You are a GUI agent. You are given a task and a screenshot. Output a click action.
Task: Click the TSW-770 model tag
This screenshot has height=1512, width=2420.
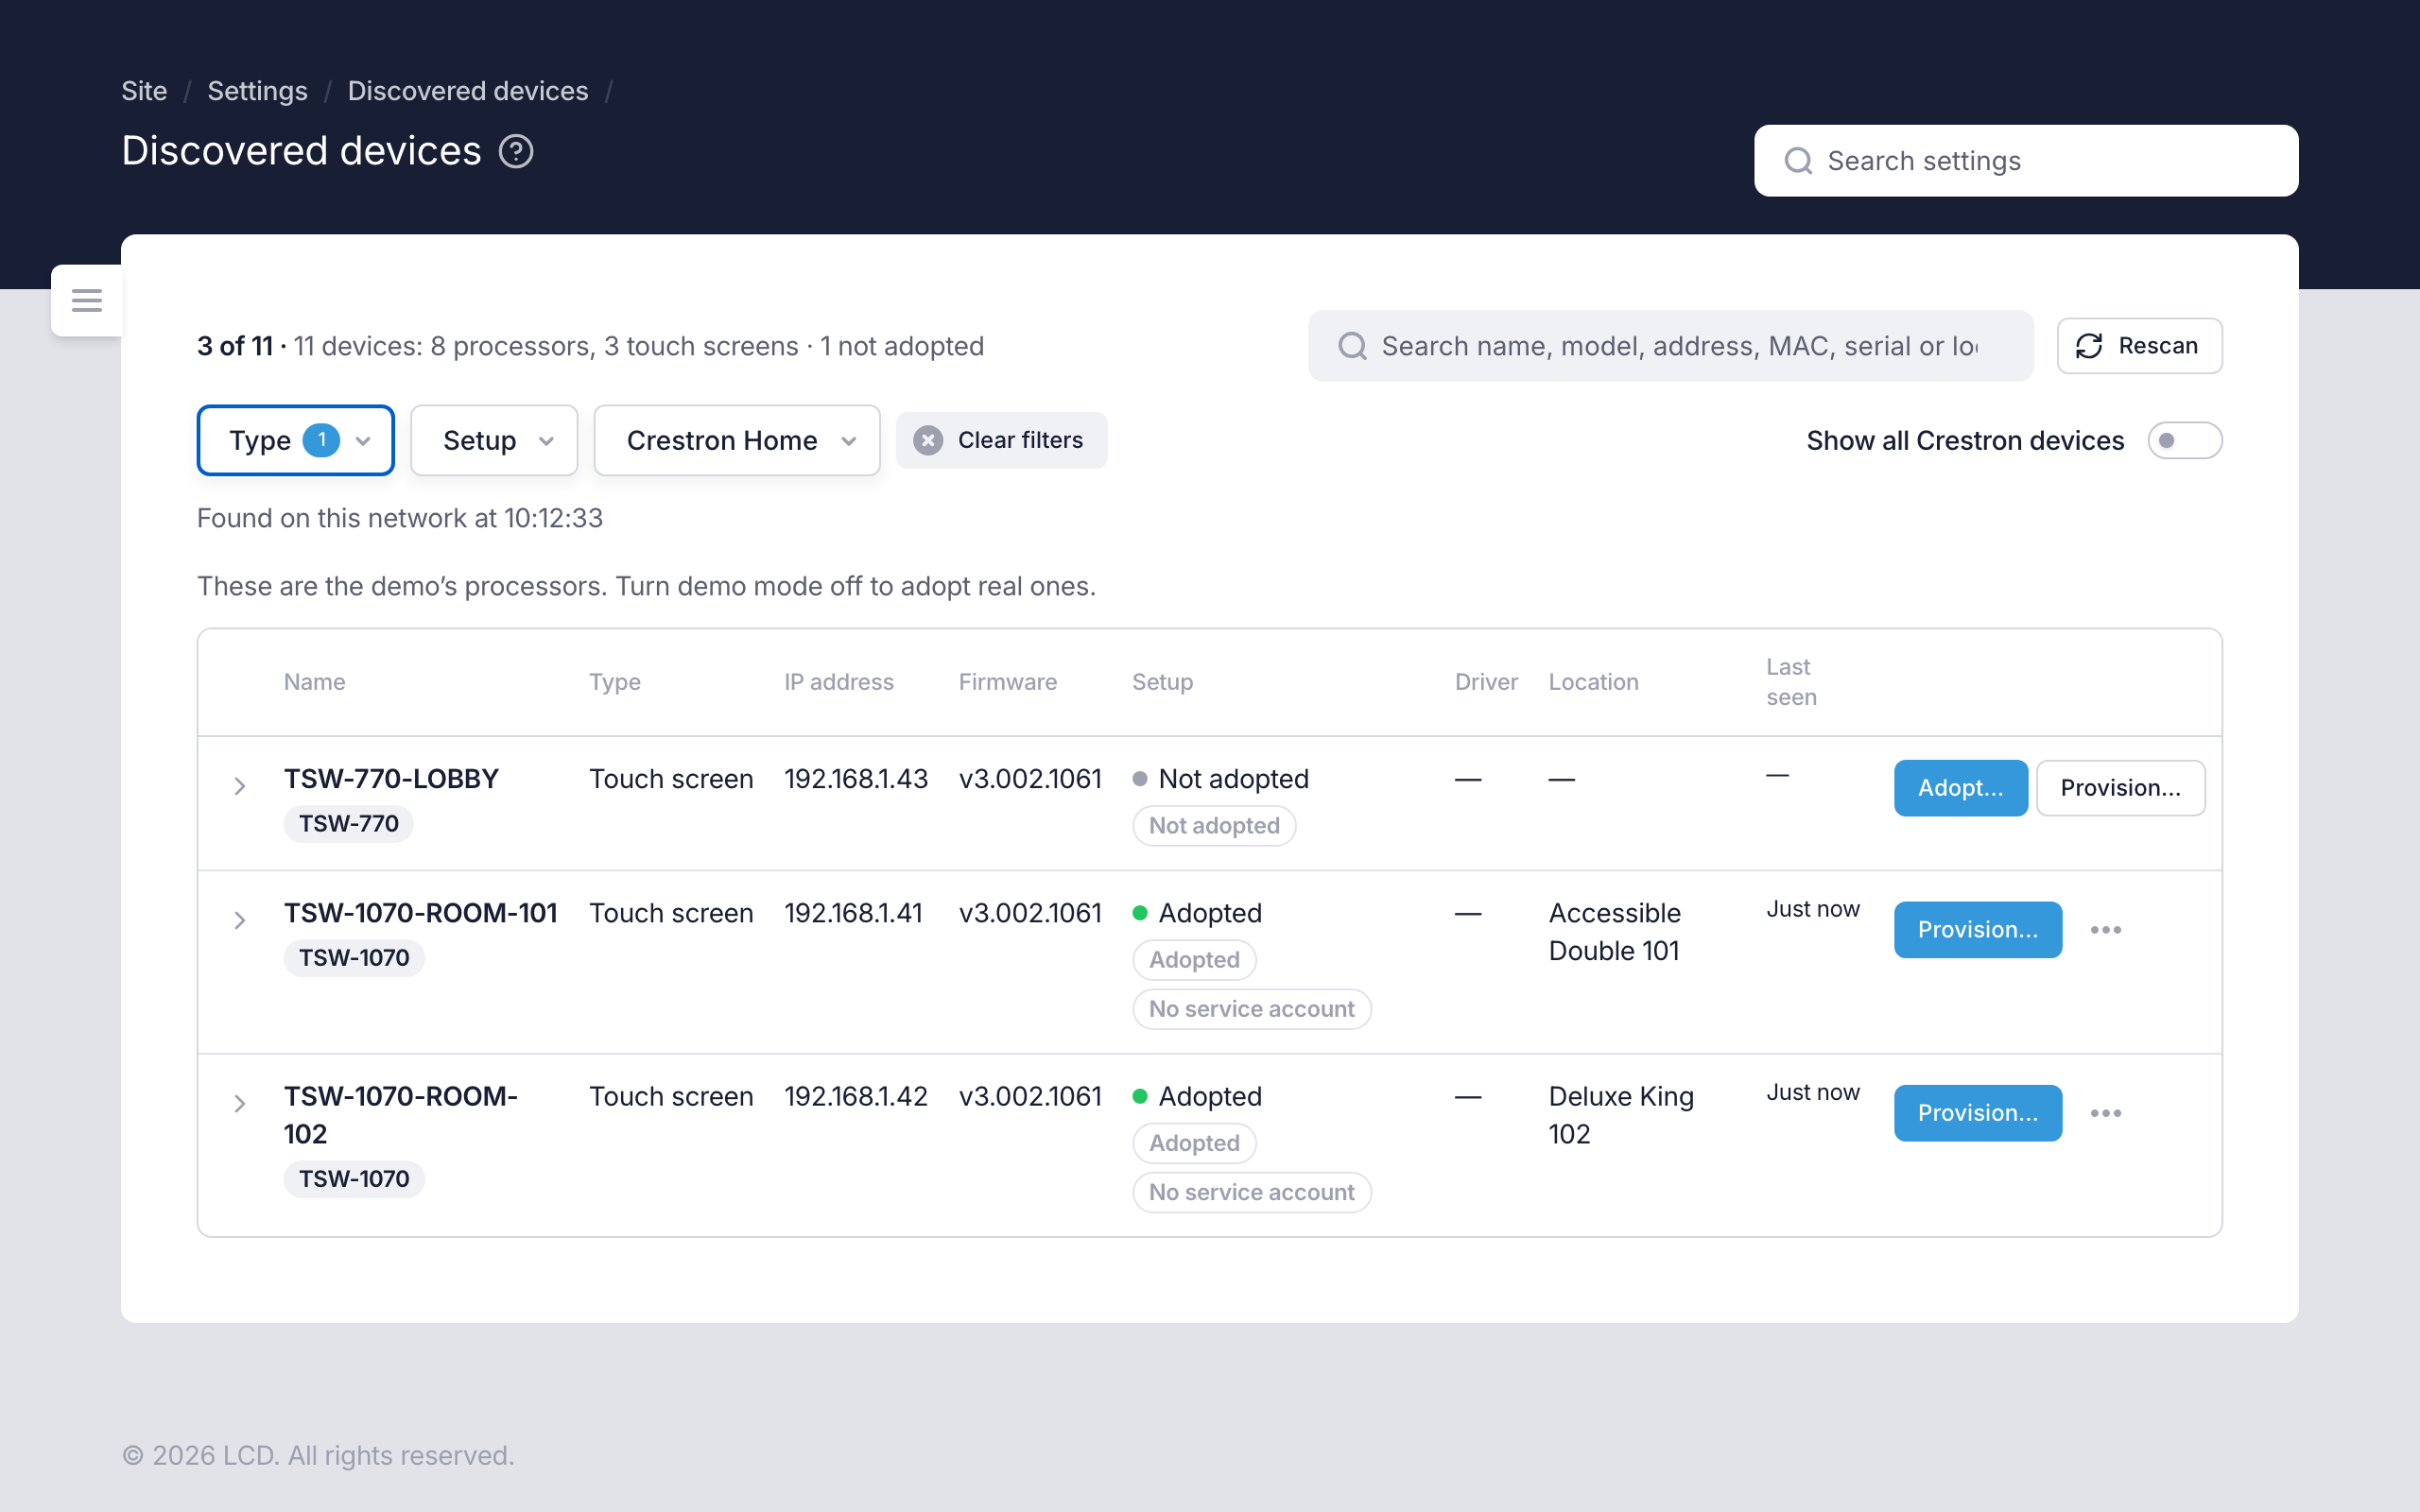pyautogui.click(x=348, y=824)
